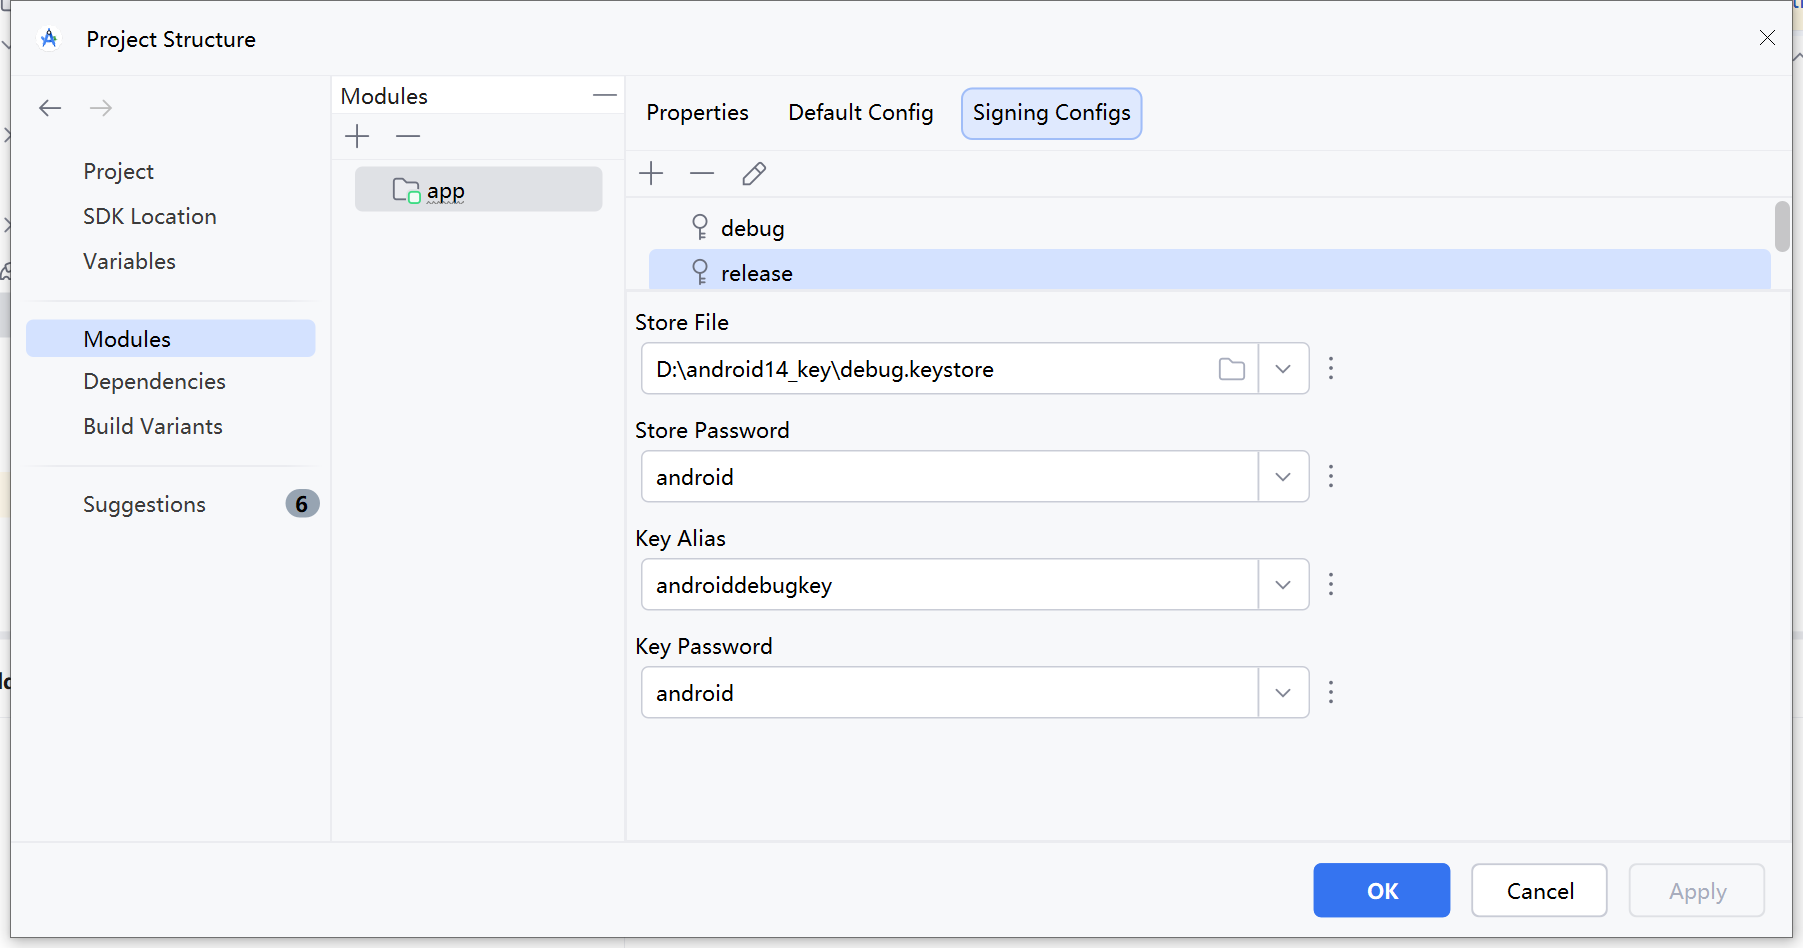Image resolution: width=1803 pixels, height=948 pixels.
Task: Browse for Store File with folder icon
Action: tap(1232, 369)
